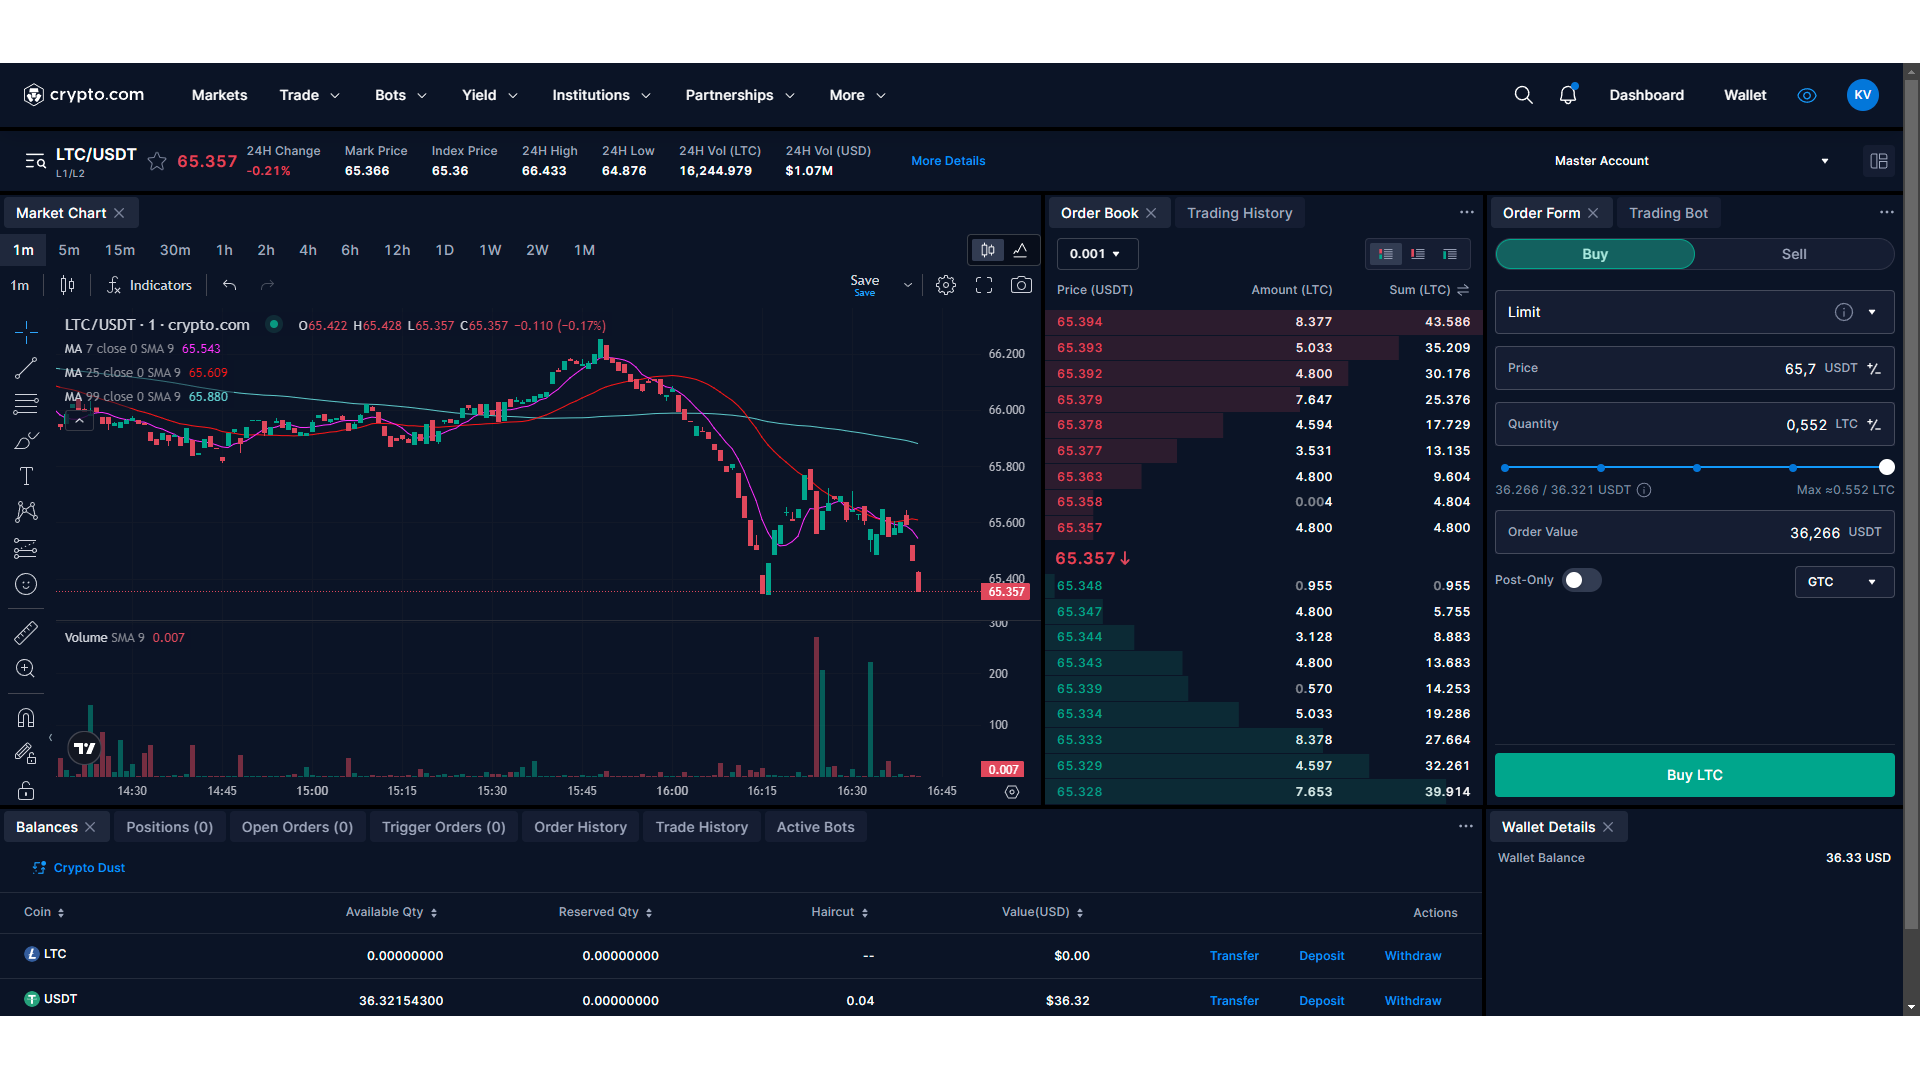Select the brush drawing tool
This screenshot has height=1080, width=1920.
[26, 440]
